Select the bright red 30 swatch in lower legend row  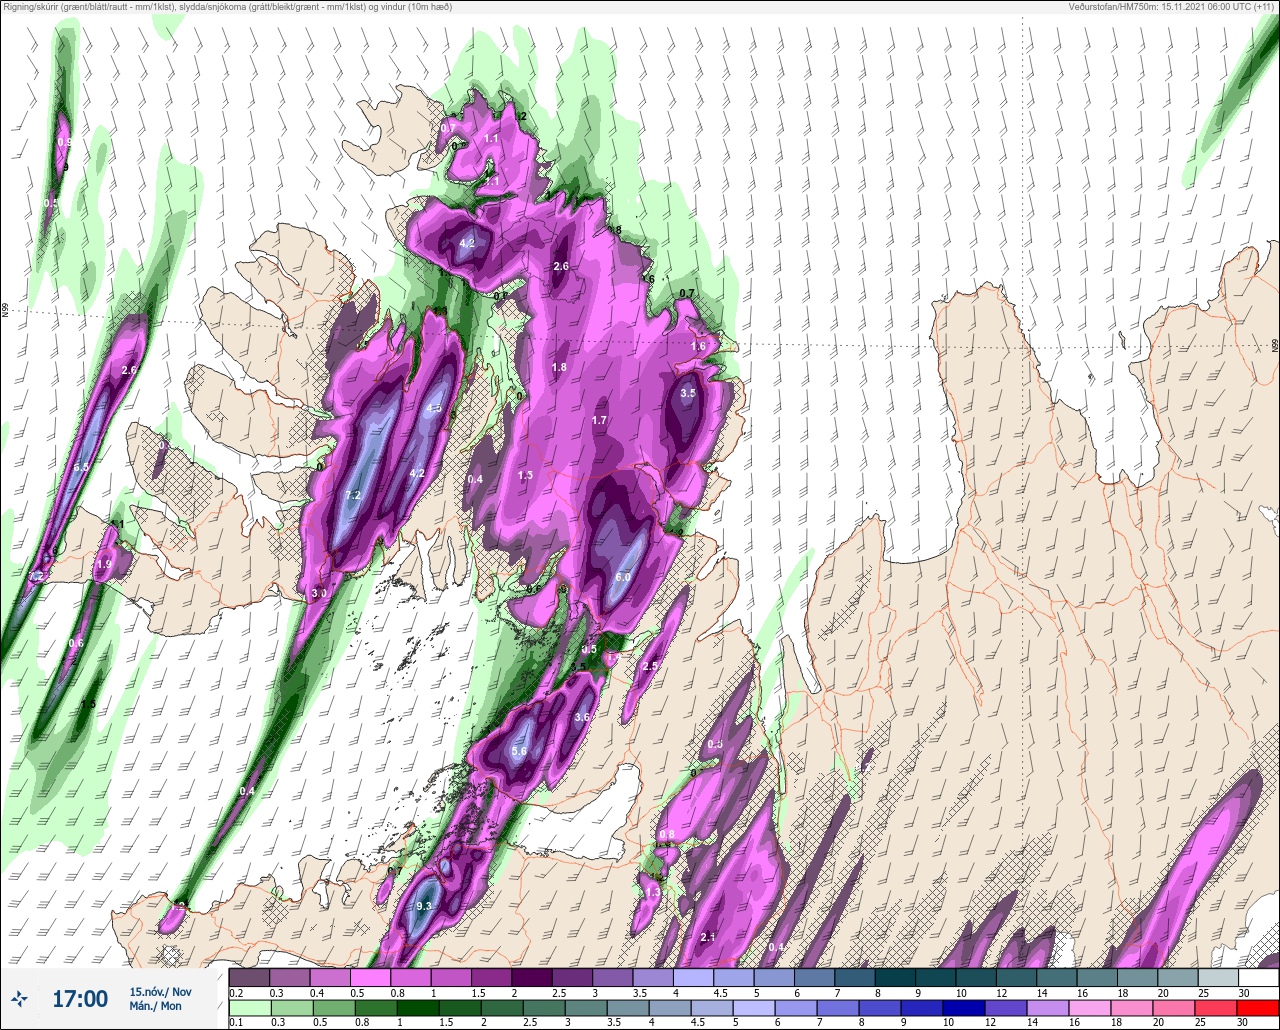point(1258,1007)
